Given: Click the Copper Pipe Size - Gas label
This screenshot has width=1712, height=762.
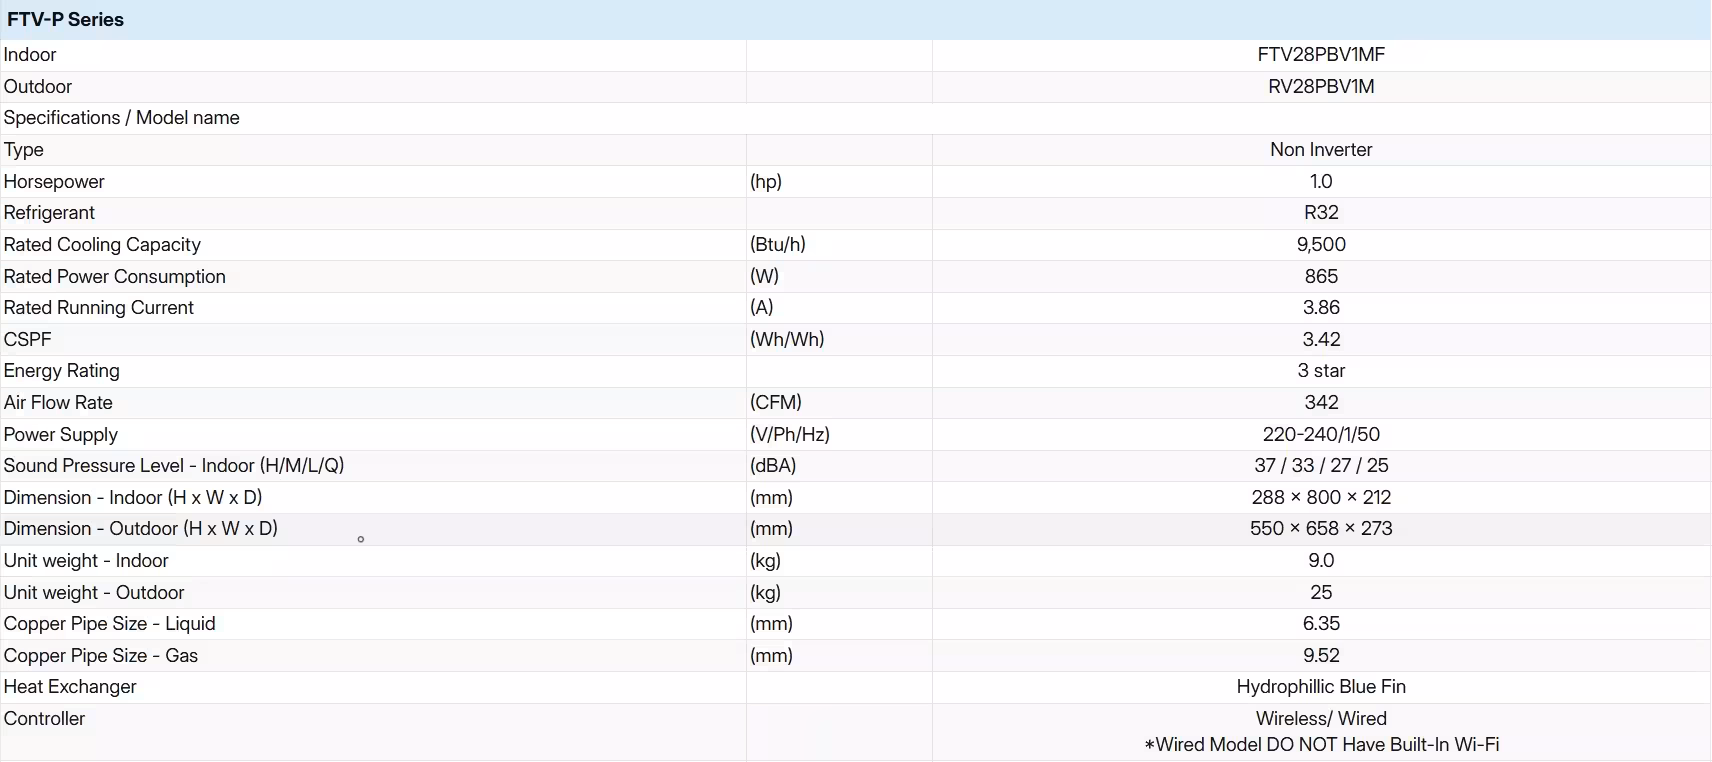Looking at the screenshot, I should tap(101, 656).
